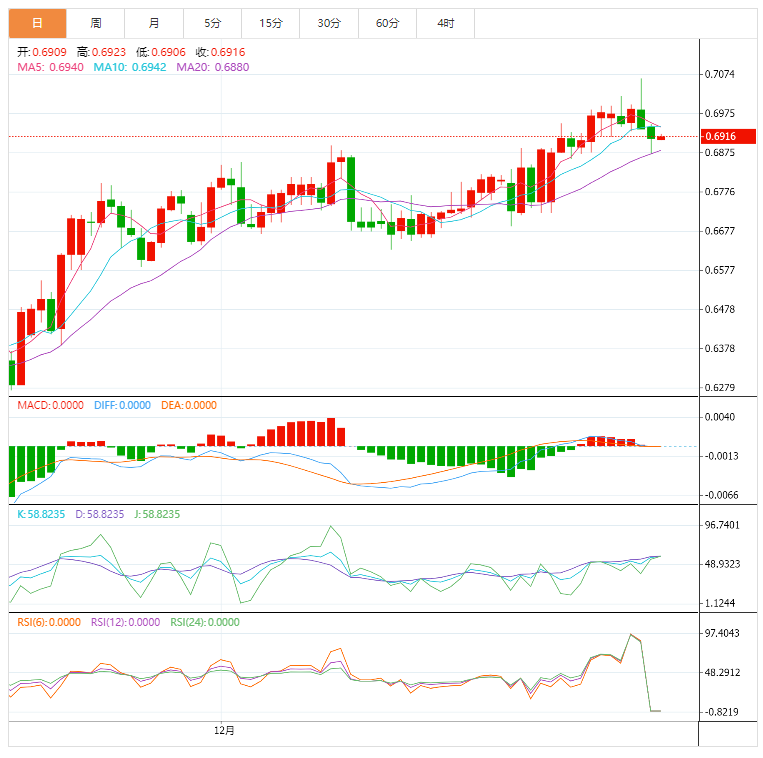
Task: Select the RSI(6) indicator label
Action: coord(49,621)
